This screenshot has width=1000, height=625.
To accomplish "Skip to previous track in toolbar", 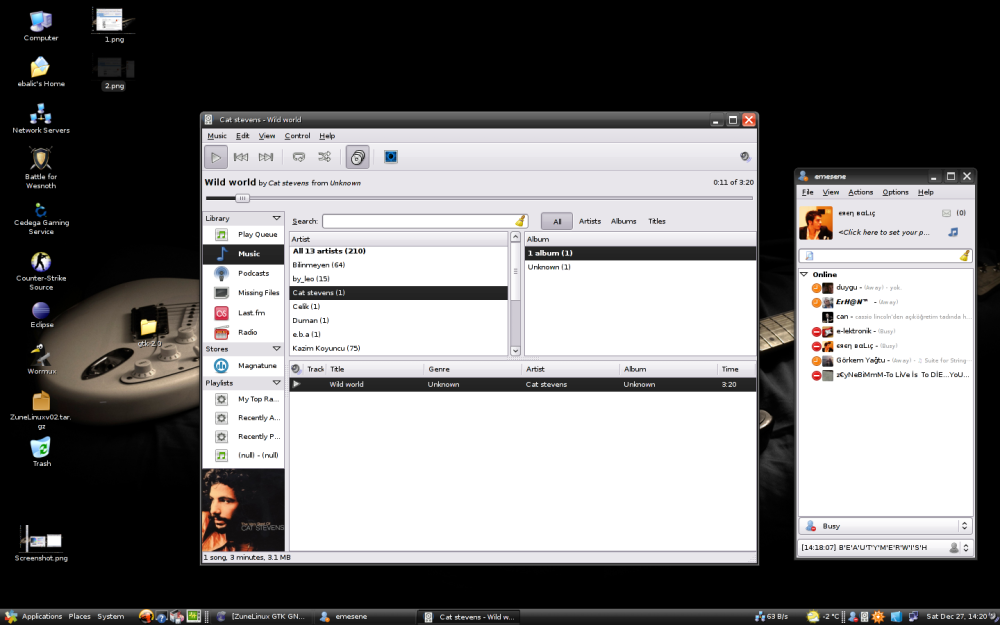I will pyautogui.click(x=241, y=157).
